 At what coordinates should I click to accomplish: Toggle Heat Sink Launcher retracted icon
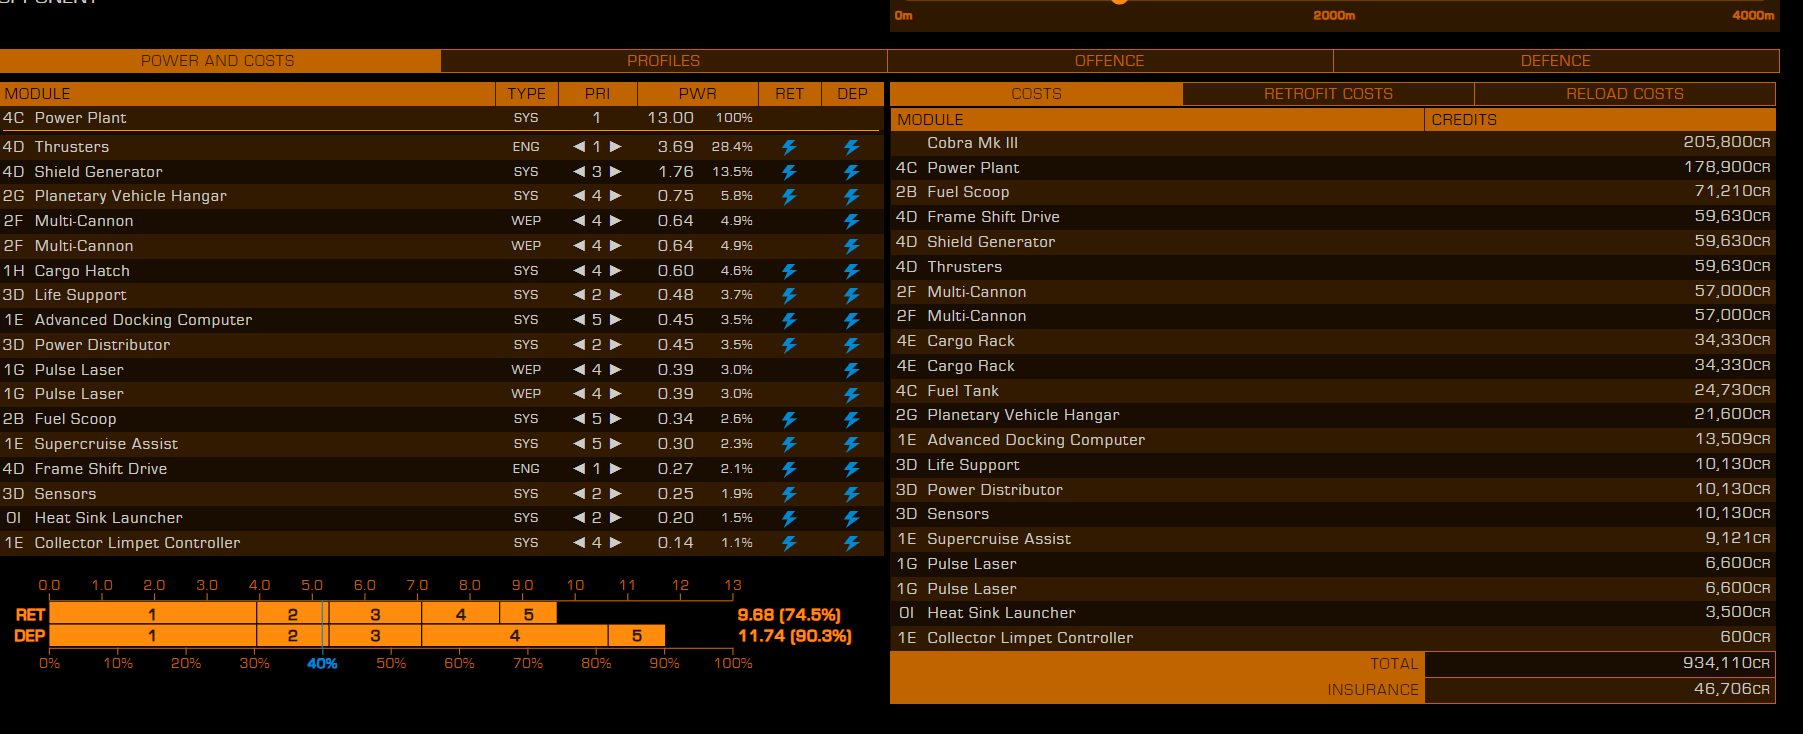coord(789,518)
